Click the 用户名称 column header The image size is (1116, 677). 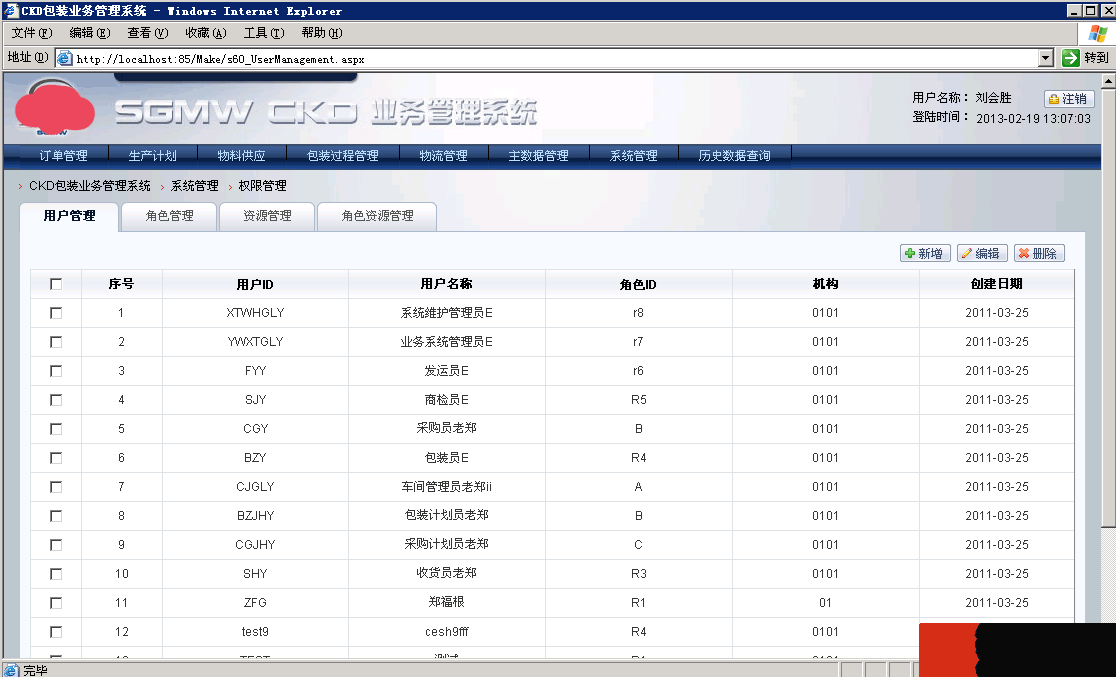pyautogui.click(x=446, y=284)
